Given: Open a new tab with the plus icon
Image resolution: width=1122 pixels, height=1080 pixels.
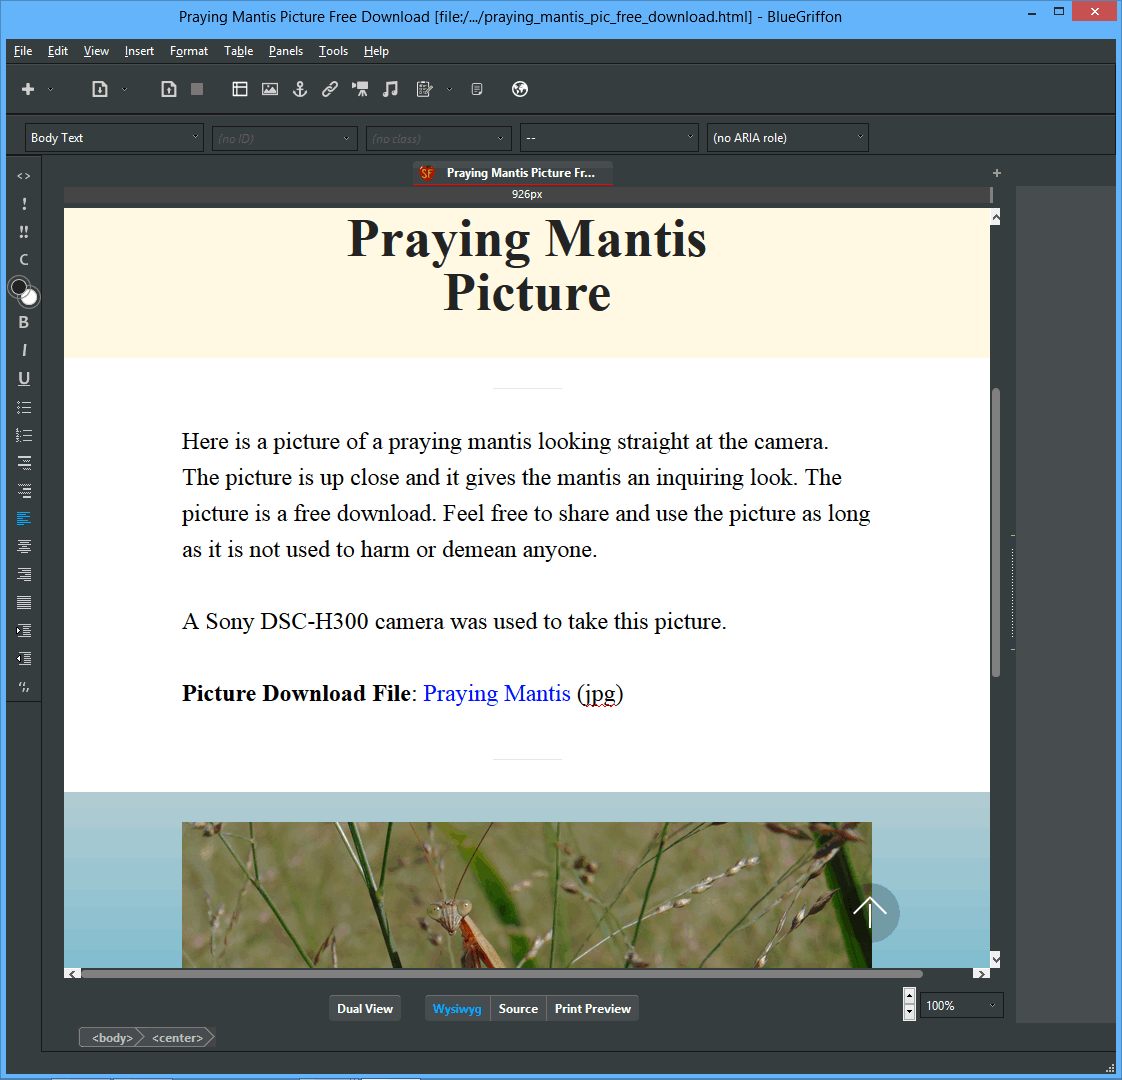Looking at the screenshot, I should 997,173.
